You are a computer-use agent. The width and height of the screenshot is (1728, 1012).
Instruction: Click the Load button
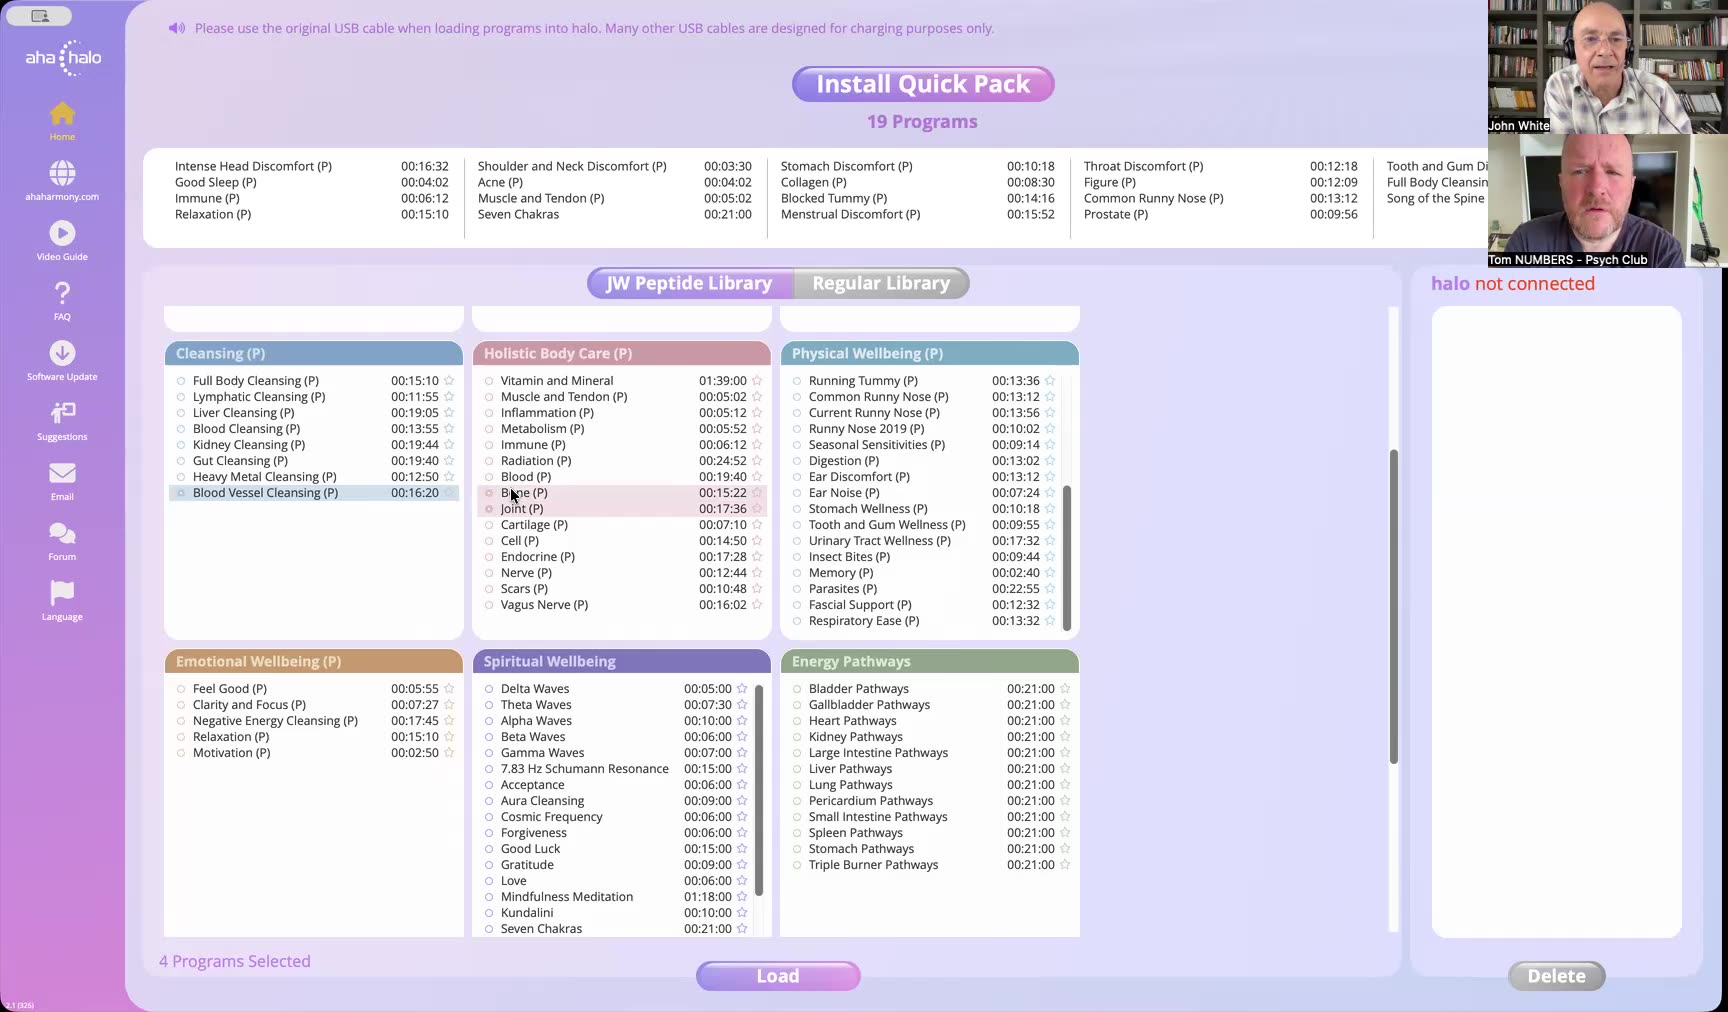click(x=778, y=976)
